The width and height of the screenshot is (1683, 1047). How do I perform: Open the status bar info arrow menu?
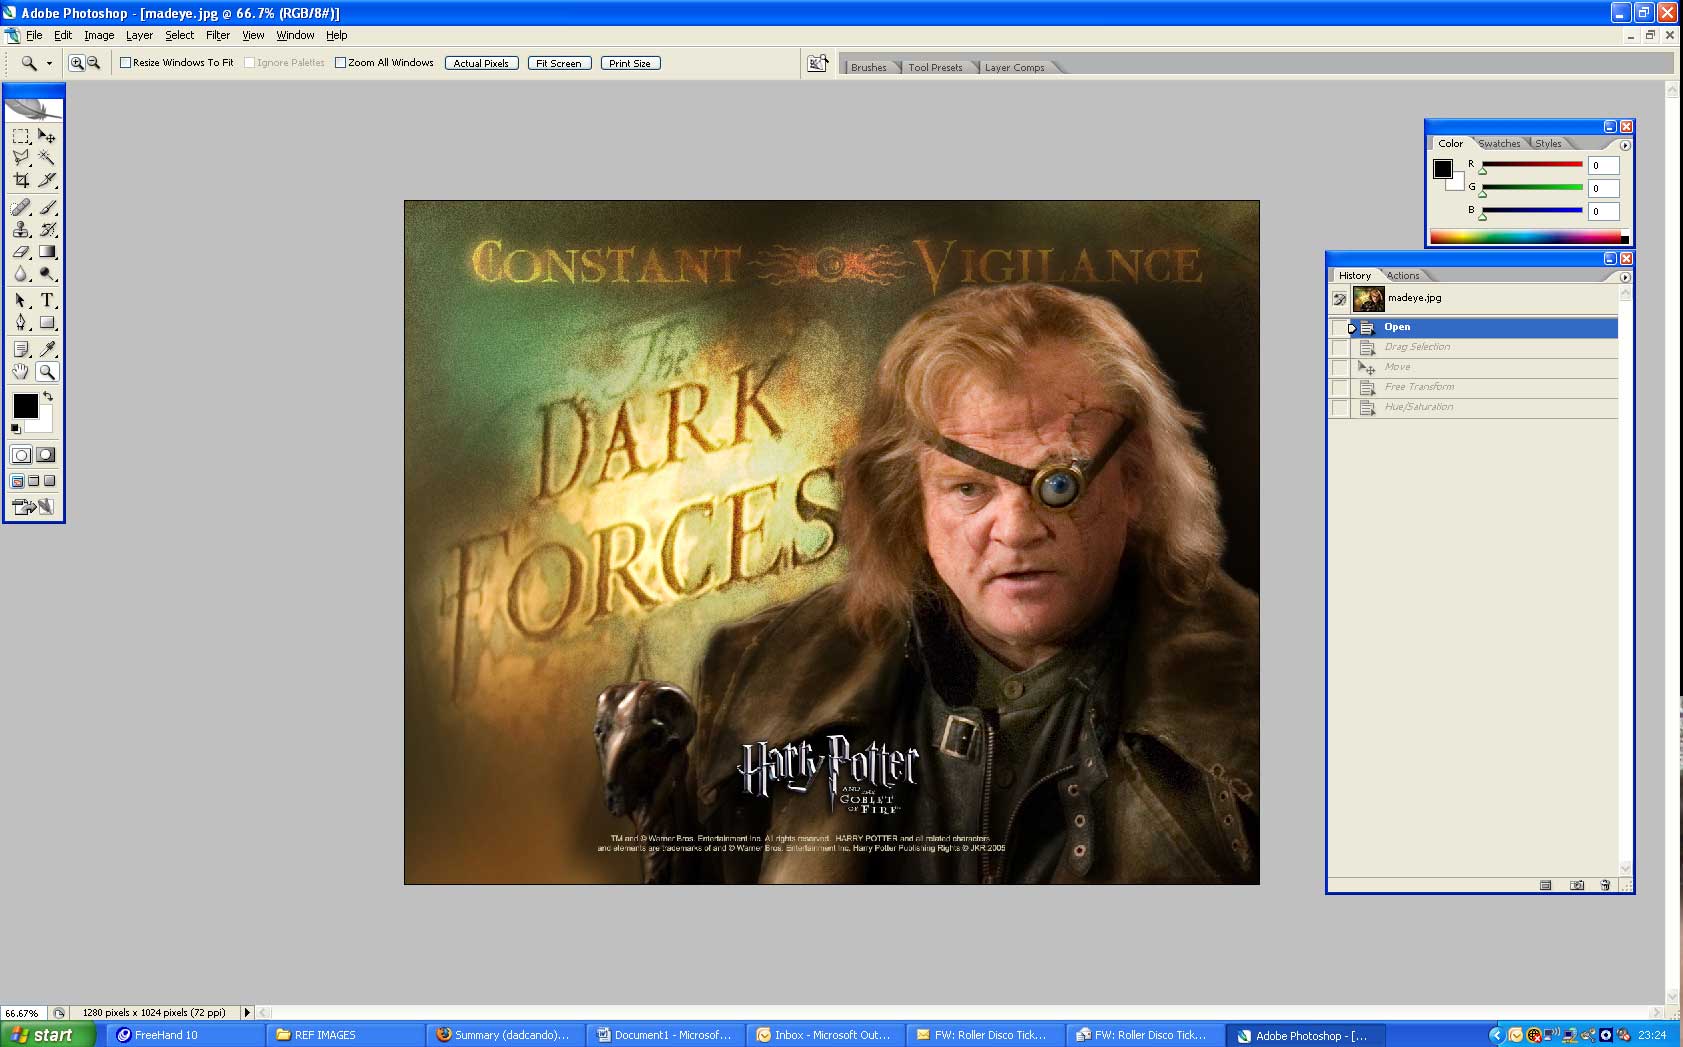(x=247, y=1013)
